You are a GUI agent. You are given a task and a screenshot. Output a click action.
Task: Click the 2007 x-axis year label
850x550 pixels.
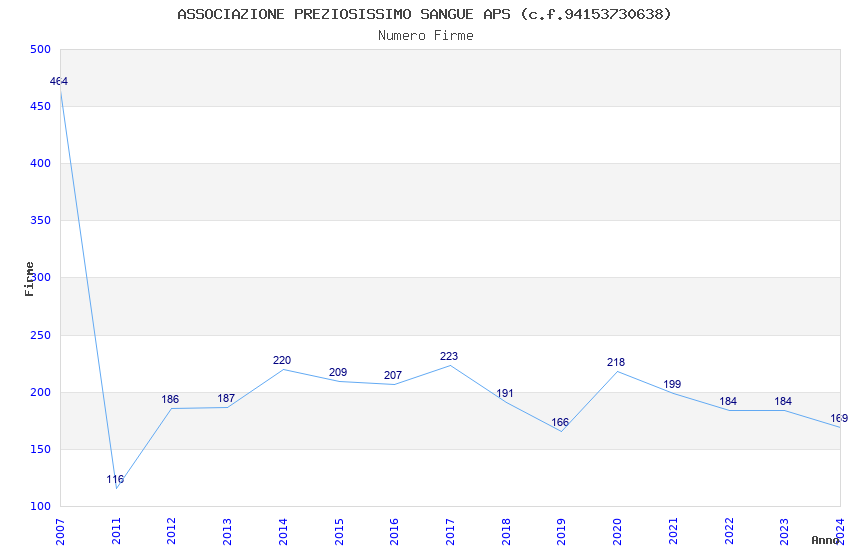pos(60,531)
